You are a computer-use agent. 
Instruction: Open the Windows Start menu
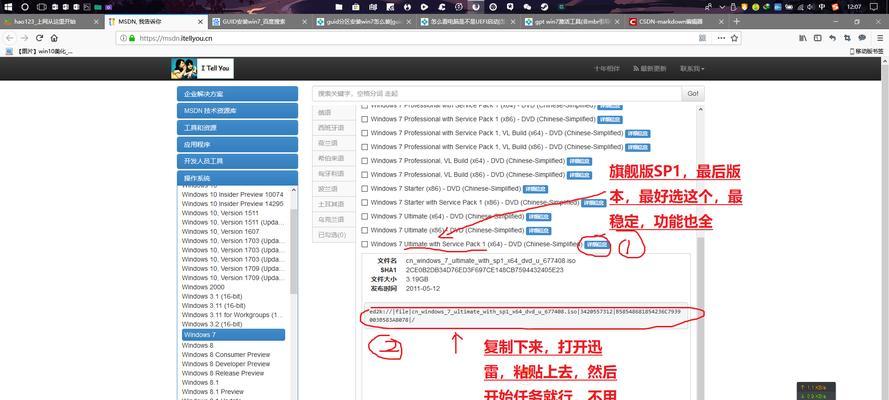[9, 7]
